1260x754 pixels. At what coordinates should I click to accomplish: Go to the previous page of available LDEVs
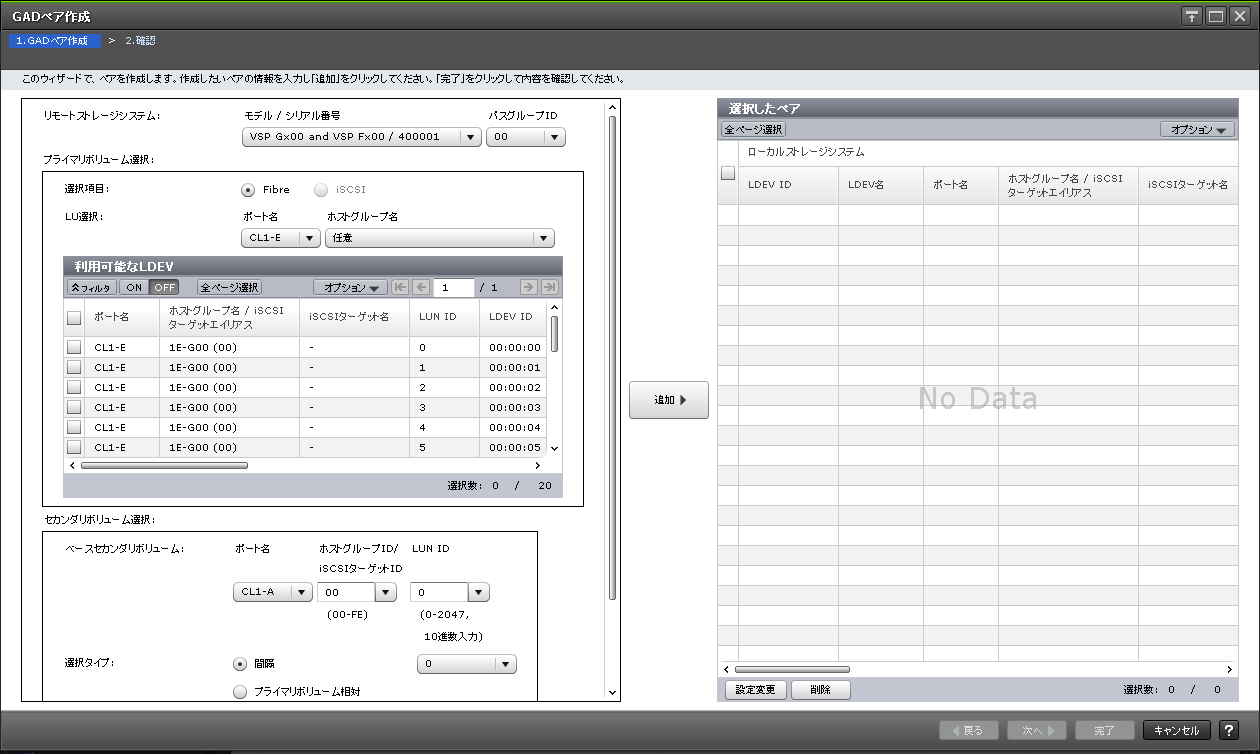[x=421, y=288]
